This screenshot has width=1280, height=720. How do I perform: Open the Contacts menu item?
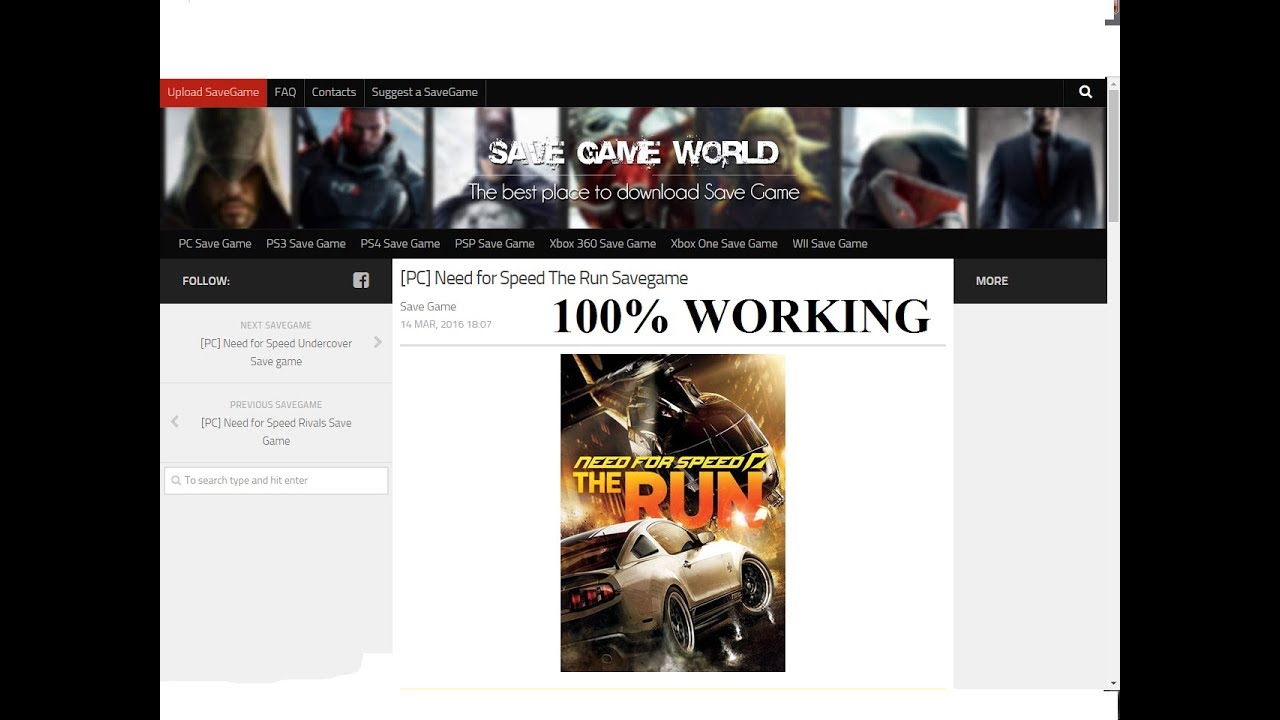334,92
